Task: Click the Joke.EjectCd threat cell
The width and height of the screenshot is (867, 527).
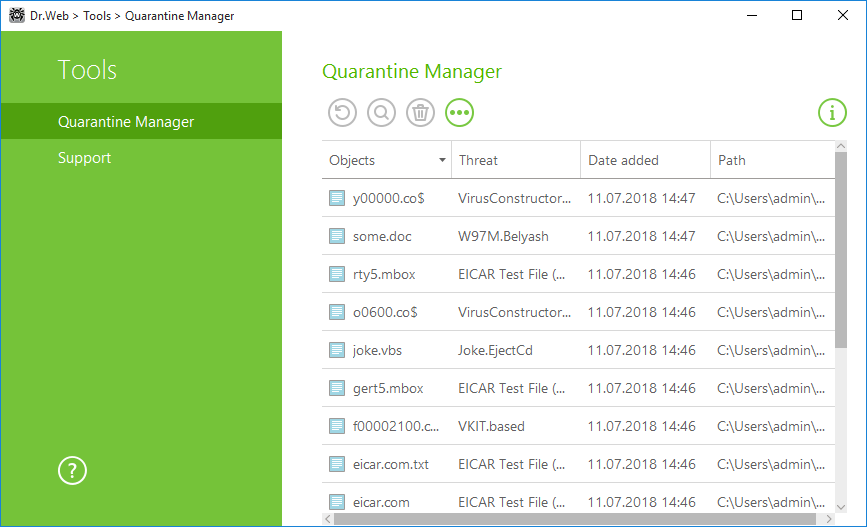Action: (x=495, y=350)
